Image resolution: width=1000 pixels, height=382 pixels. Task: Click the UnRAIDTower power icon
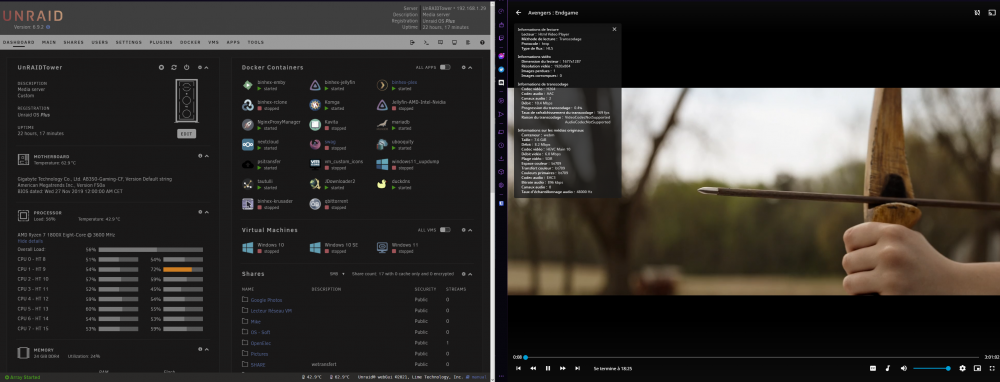coord(186,67)
